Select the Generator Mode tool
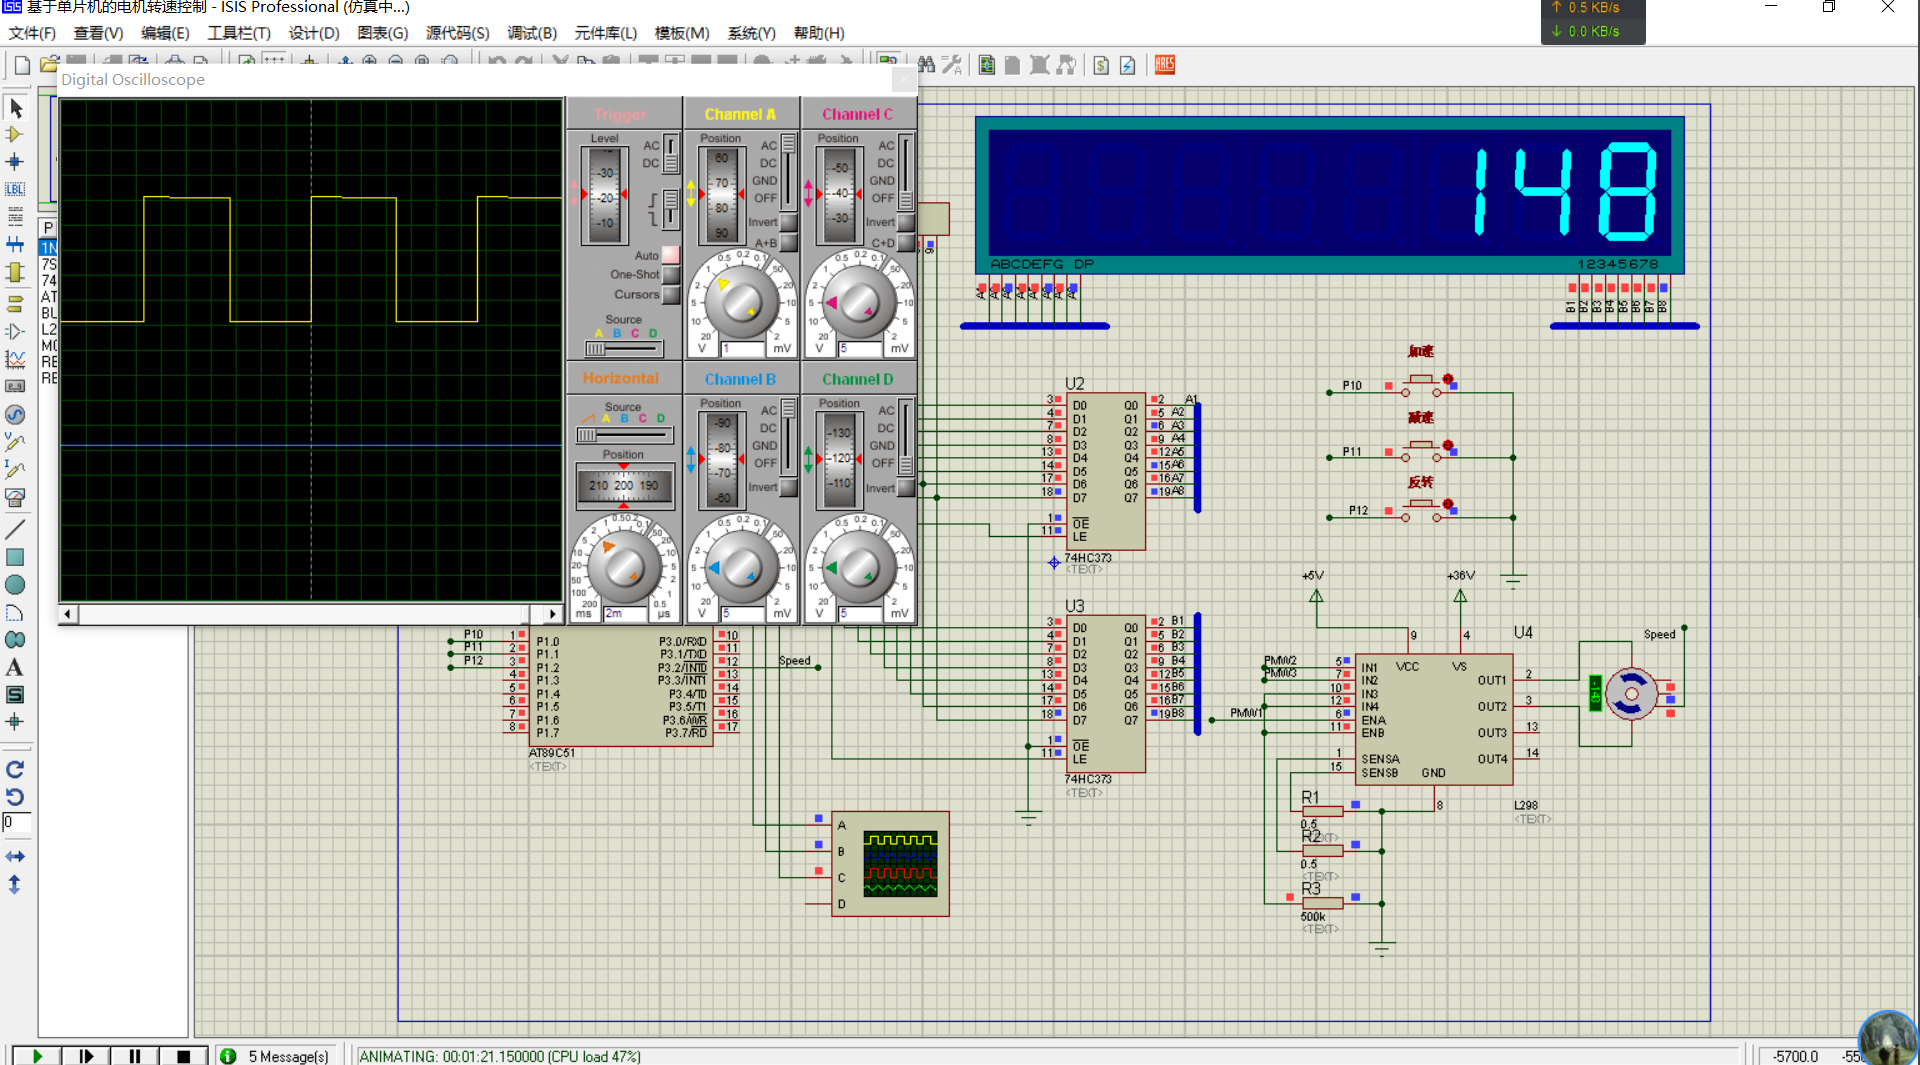1920x1065 pixels. click(x=15, y=414)
